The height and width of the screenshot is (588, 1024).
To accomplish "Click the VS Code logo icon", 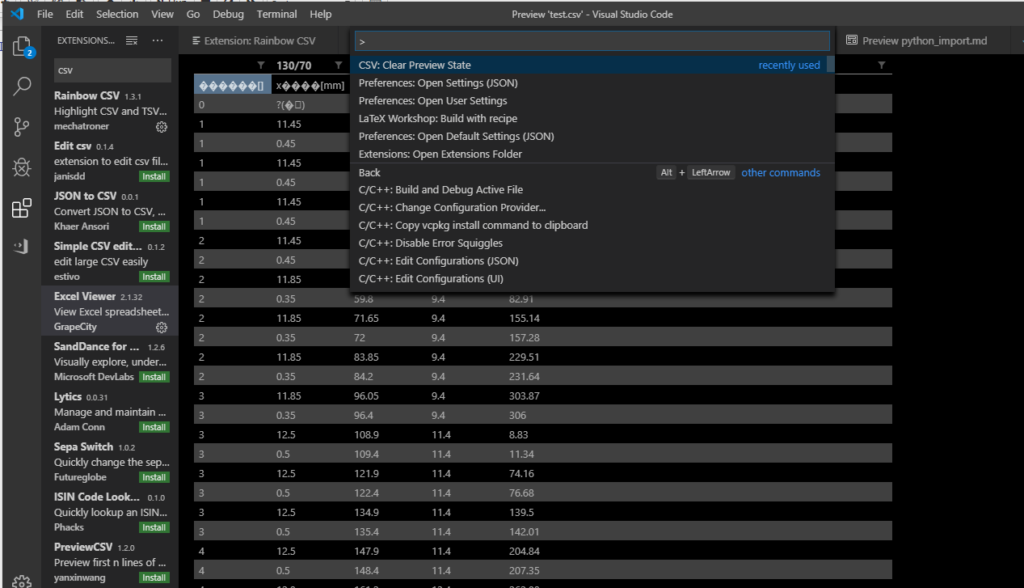I will pyautogui.click(x=17, y=14).
